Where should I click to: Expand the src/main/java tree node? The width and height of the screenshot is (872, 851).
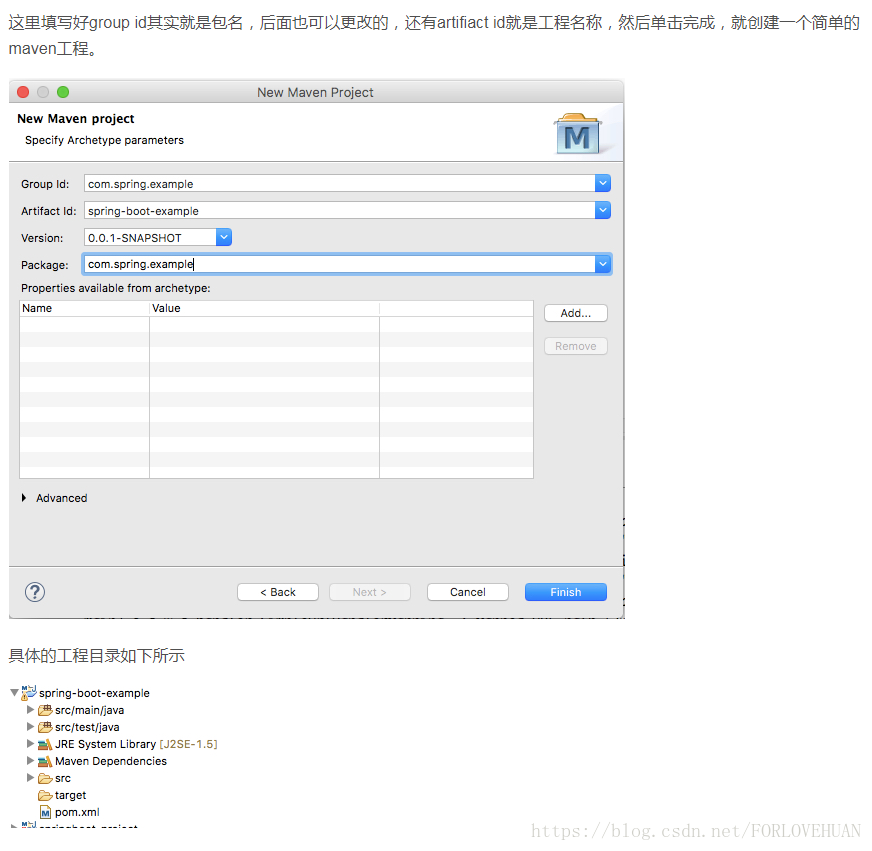[x=31, y=710]
